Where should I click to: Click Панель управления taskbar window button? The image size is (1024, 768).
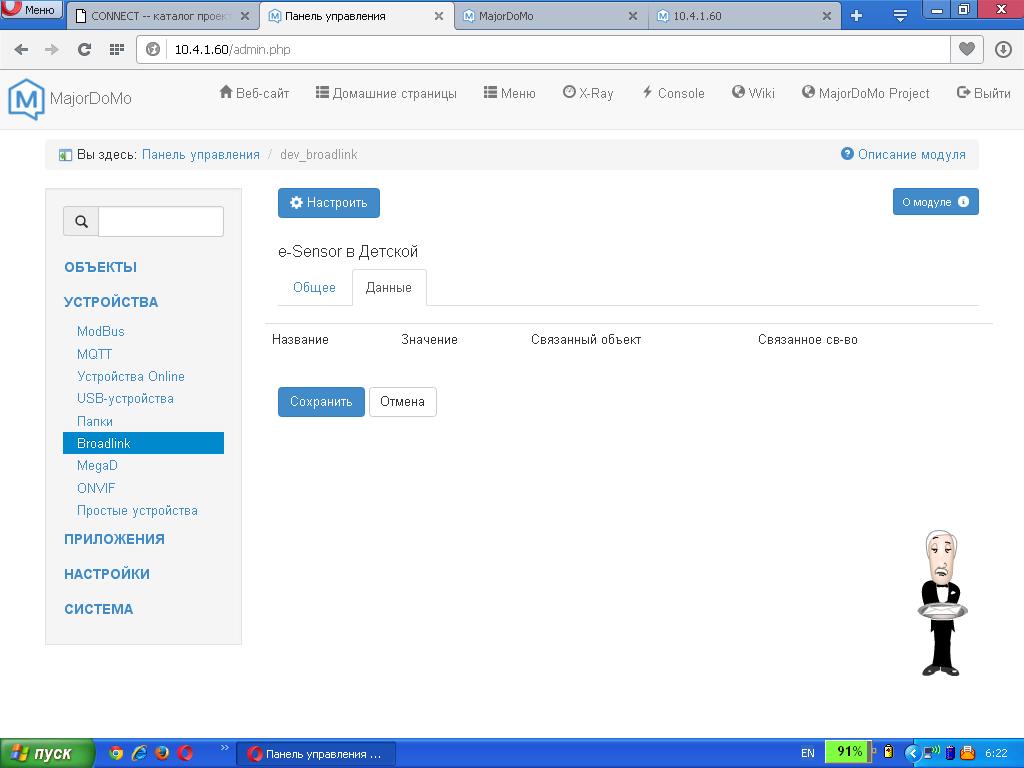click(315, 754)
